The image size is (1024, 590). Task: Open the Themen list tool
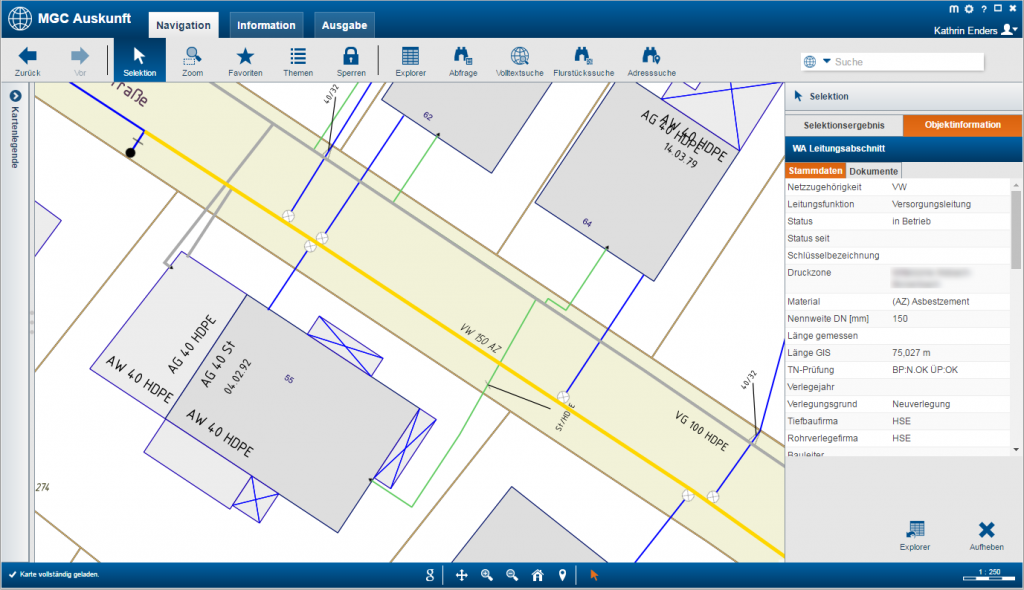(298, 61)
